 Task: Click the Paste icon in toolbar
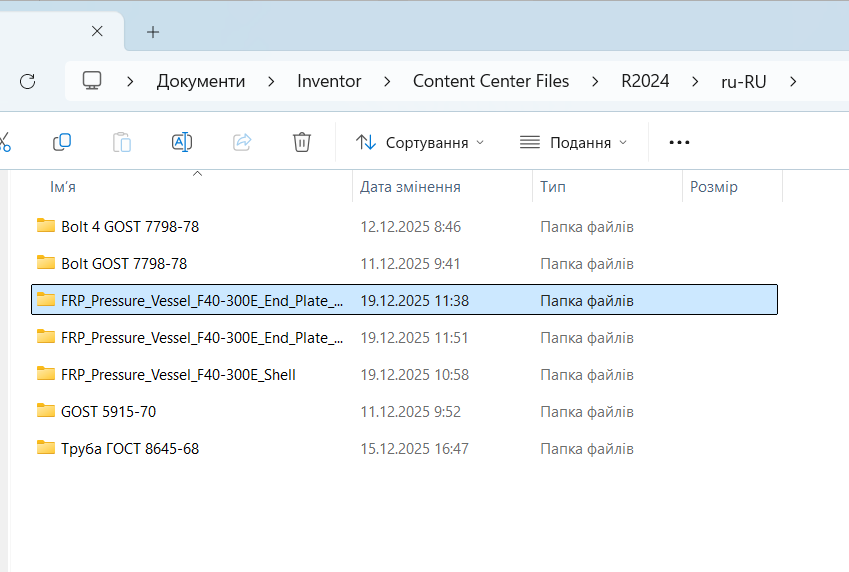tap(122, 142)
